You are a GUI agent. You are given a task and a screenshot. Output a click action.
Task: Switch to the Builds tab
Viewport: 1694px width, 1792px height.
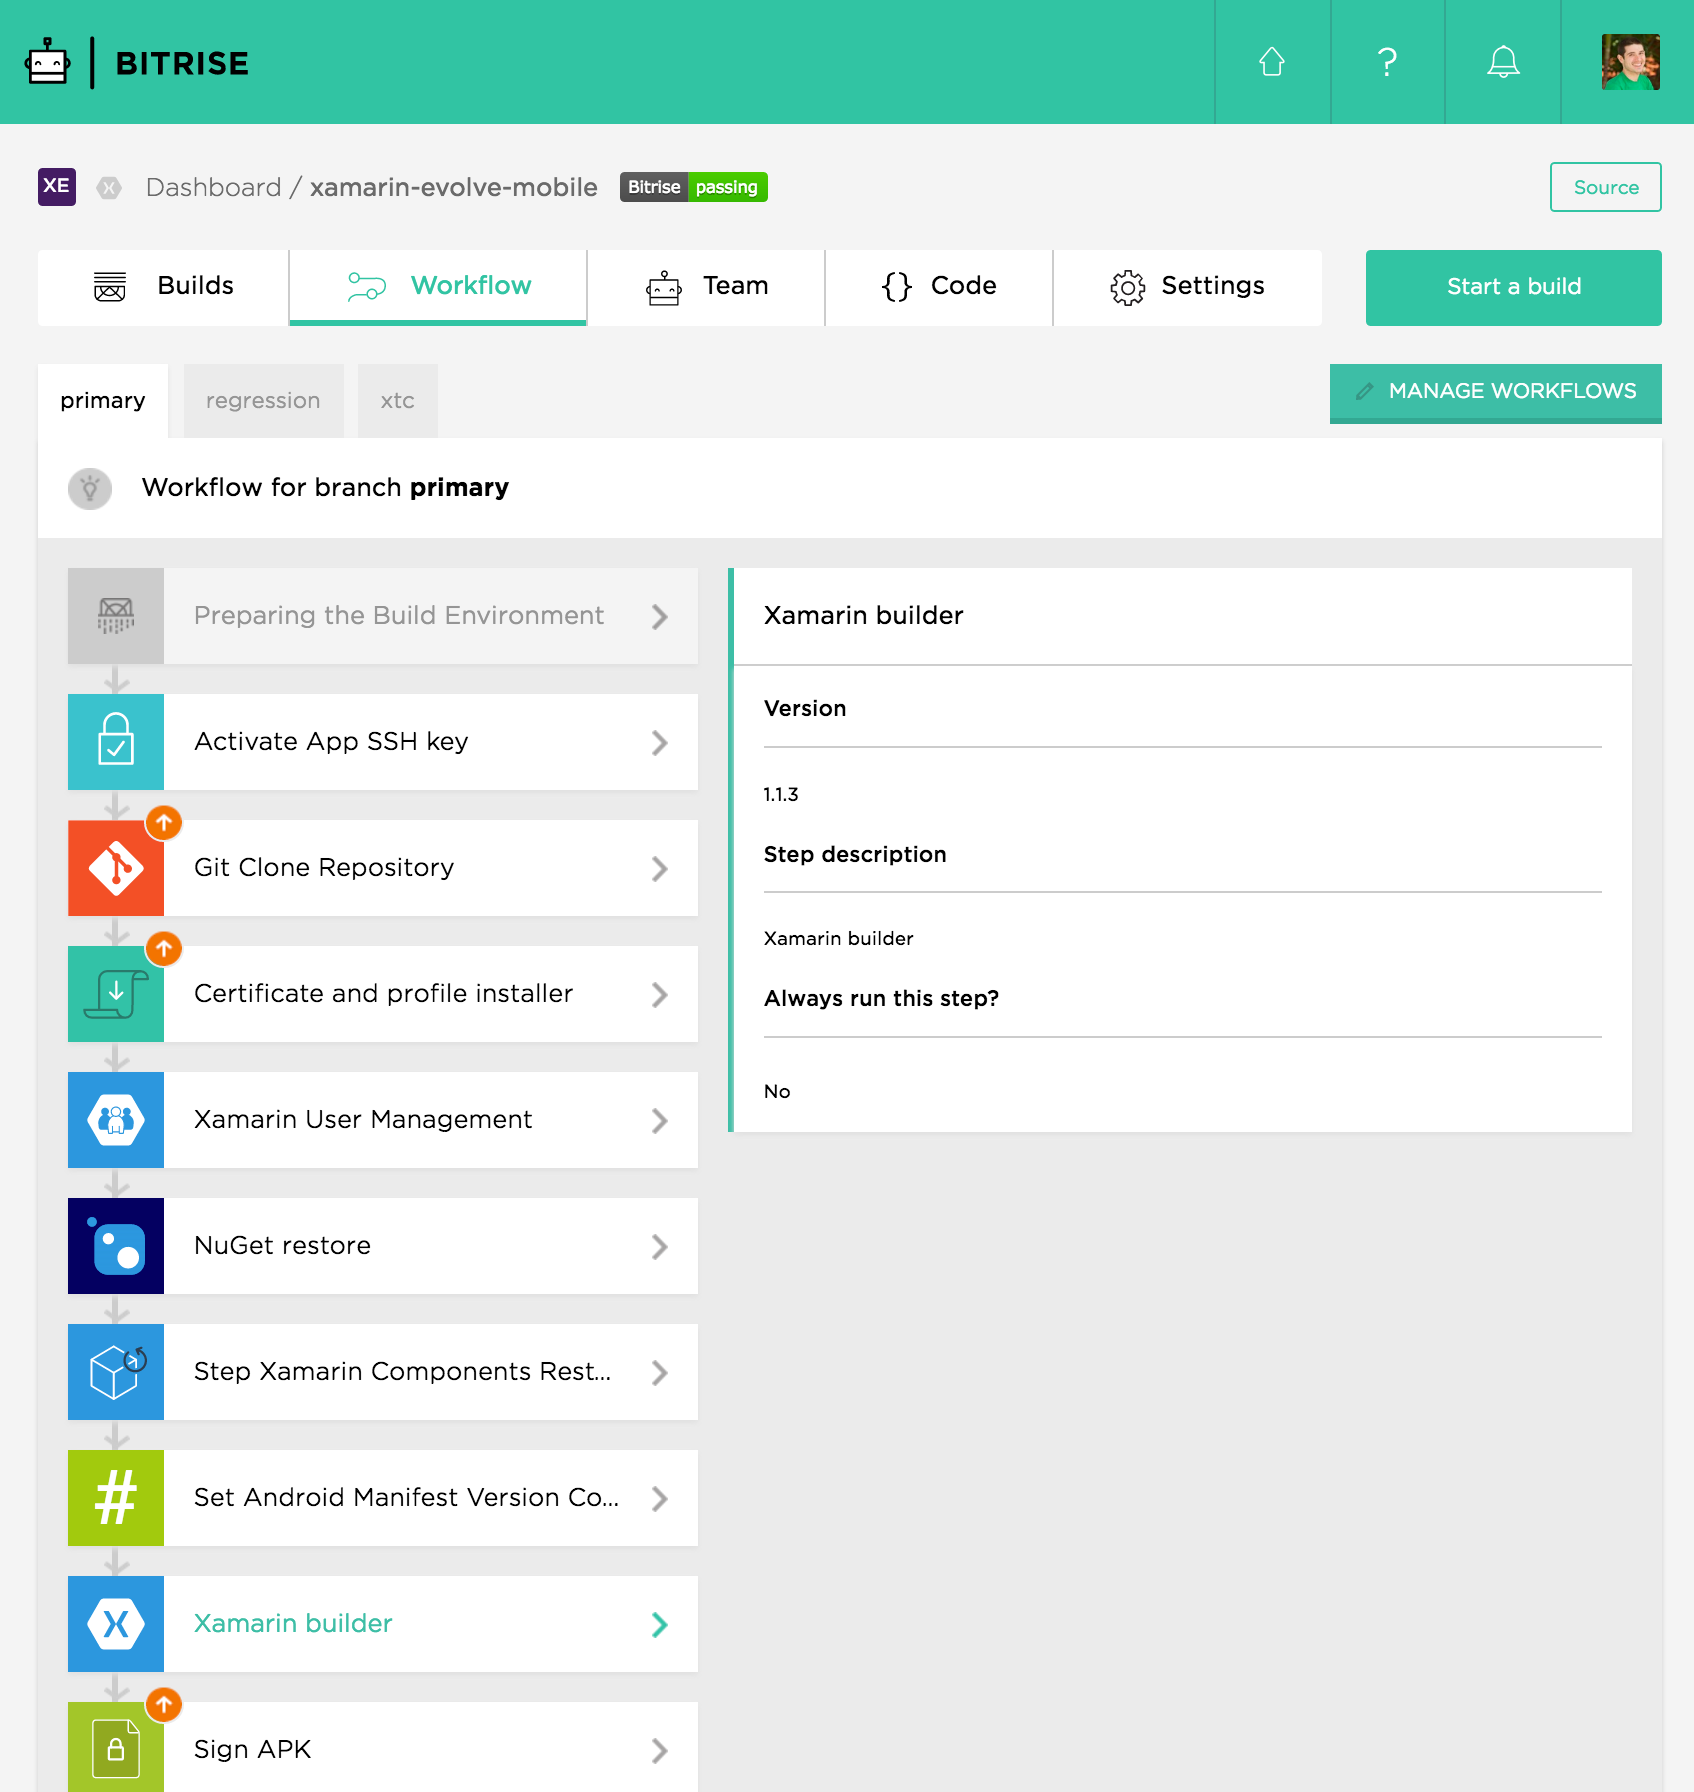point(163,287)
